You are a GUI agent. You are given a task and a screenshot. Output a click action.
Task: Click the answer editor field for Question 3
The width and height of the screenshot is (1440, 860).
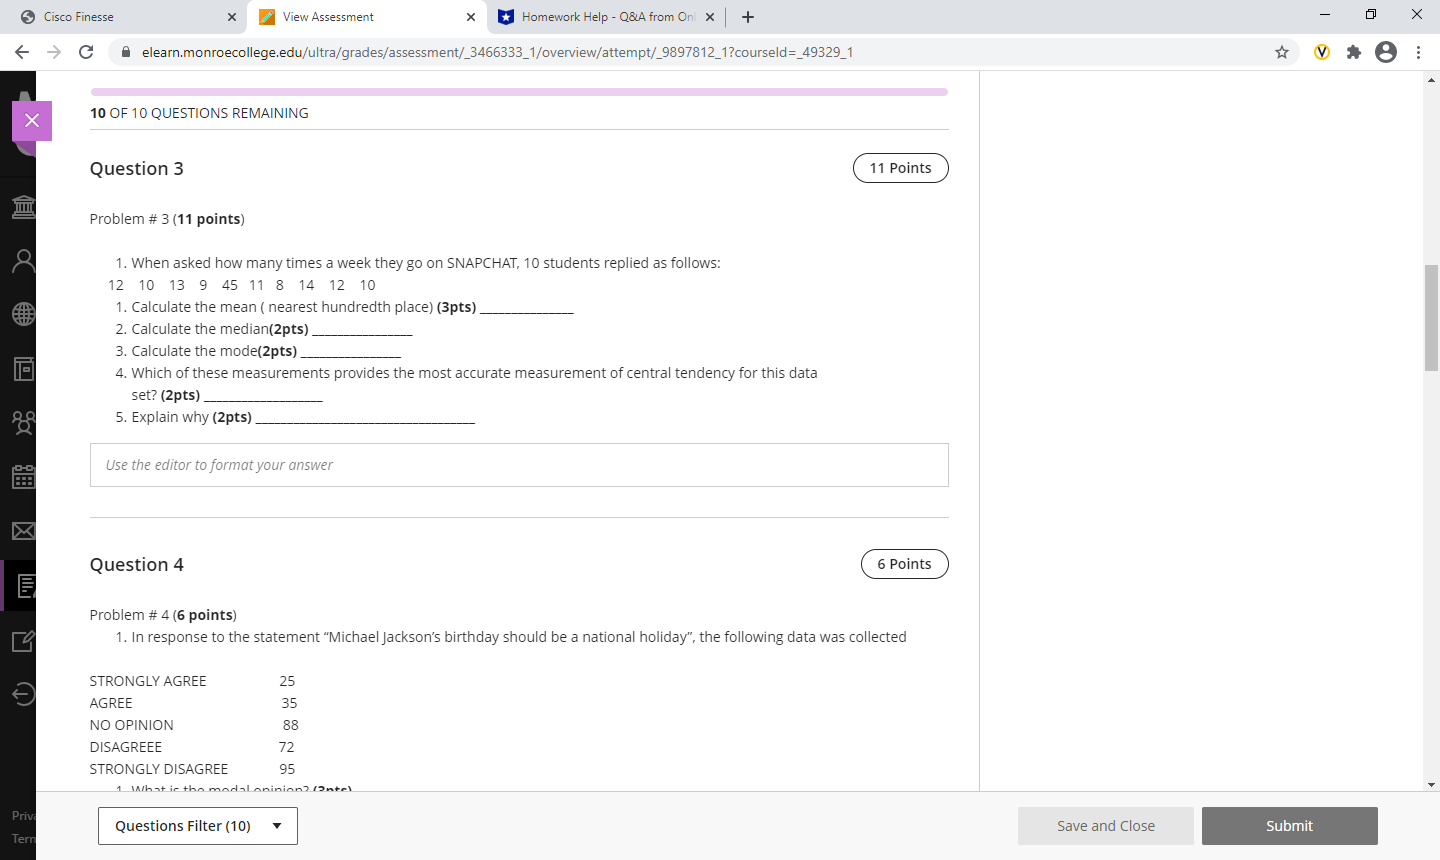point(519,464)
